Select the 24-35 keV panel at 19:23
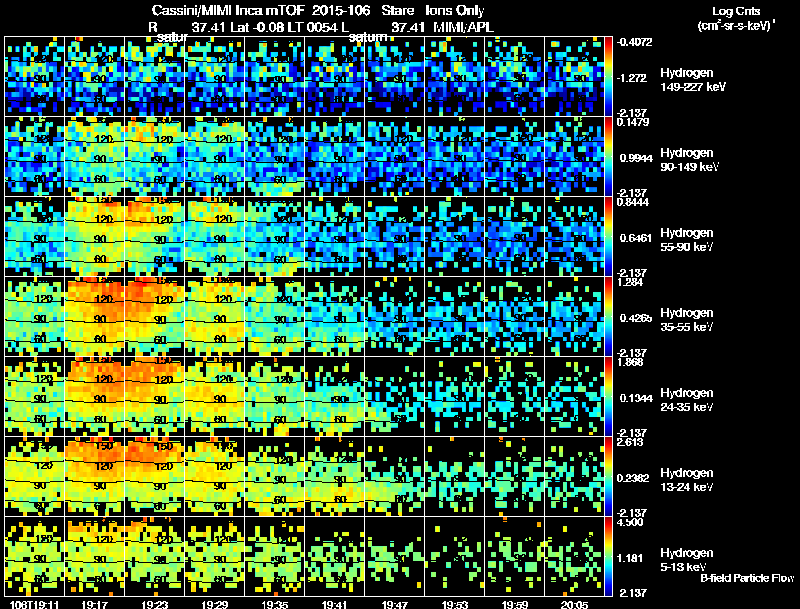800x609 pixels. pyautogui.click(x=155, y=397)
